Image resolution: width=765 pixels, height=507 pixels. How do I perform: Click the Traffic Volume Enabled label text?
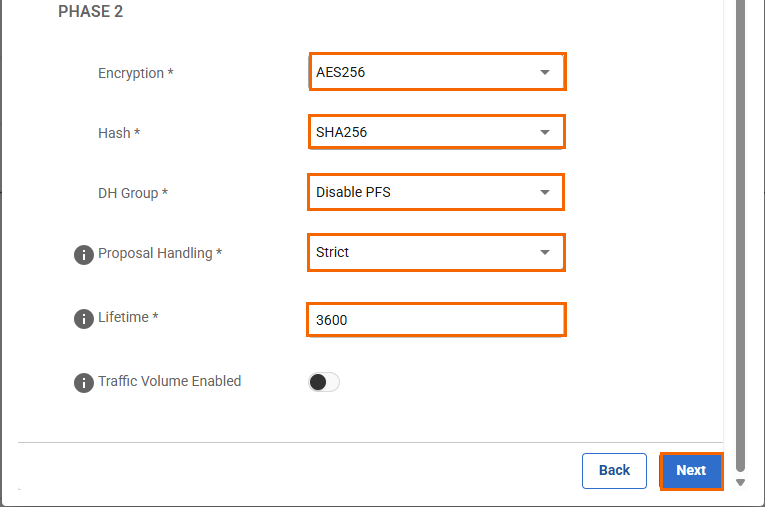(x=169, y=381)
